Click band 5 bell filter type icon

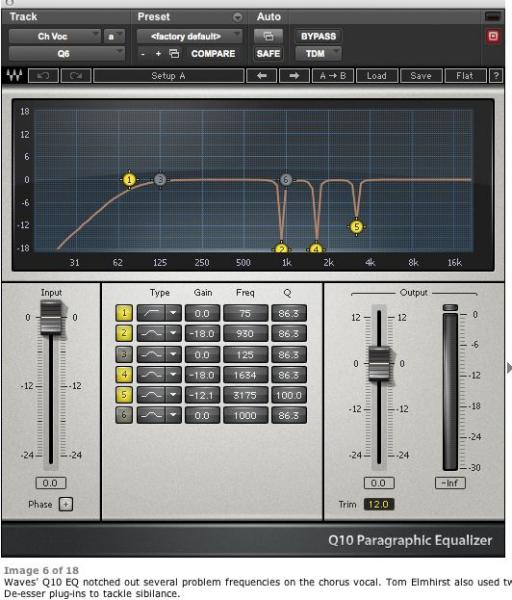pos(151,395)
